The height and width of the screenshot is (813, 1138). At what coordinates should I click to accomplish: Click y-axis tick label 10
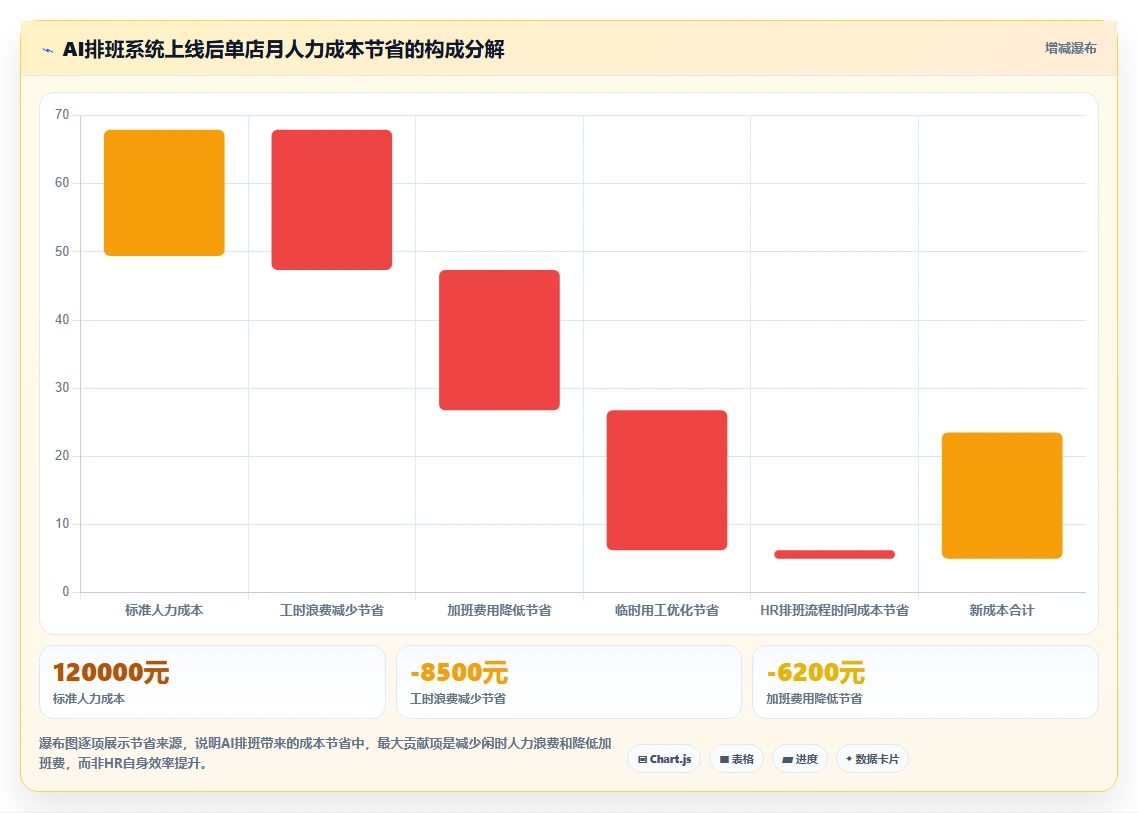coord(62,523)
